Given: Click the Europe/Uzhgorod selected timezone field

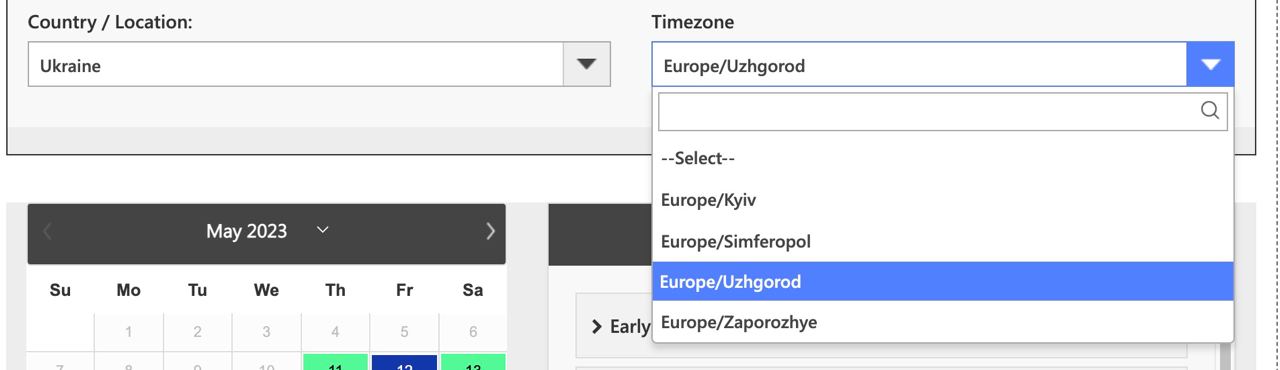Looking at the screenshot, I should [919, 65].
